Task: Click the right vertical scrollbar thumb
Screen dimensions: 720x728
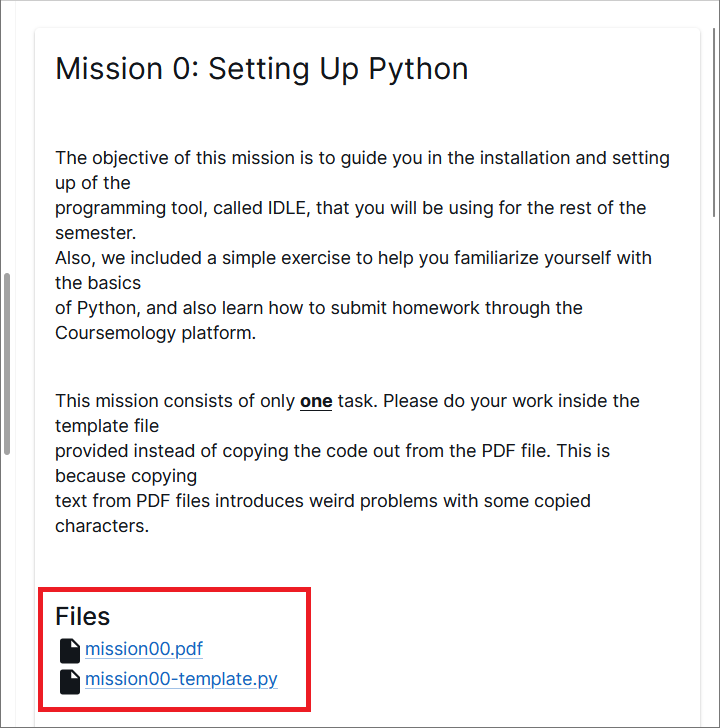Action: [x=714, y=110]
